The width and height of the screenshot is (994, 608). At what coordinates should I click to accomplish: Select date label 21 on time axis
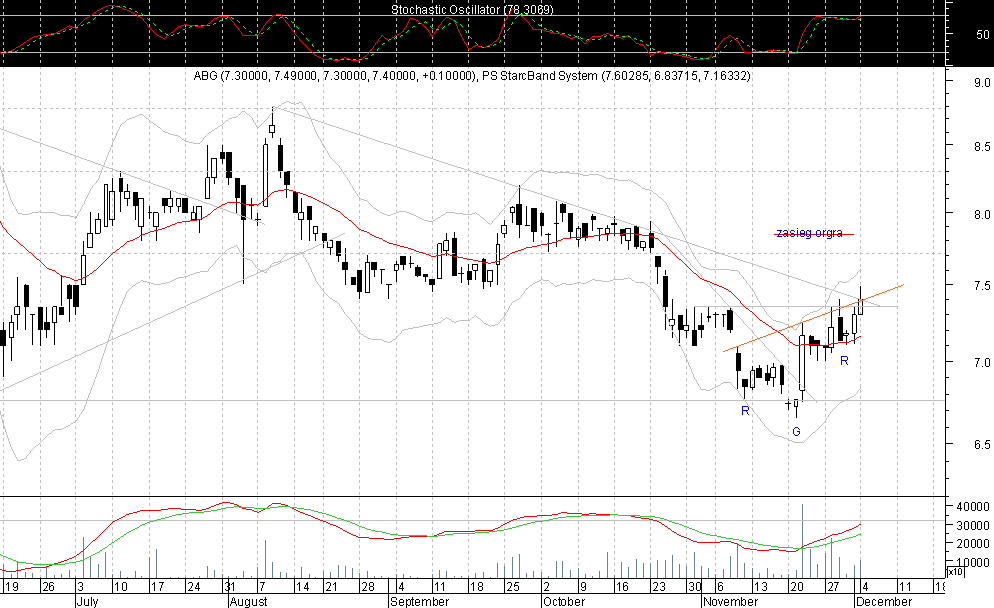(330, 586)
